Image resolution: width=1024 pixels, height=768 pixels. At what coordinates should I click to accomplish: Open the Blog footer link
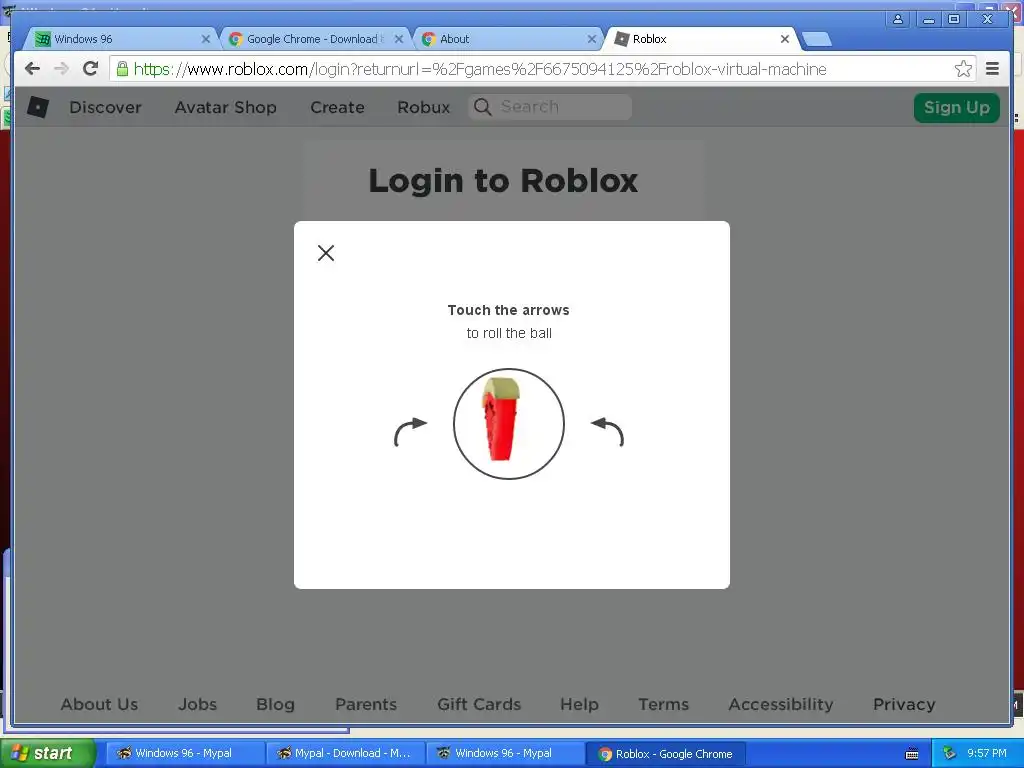[275, 704]
